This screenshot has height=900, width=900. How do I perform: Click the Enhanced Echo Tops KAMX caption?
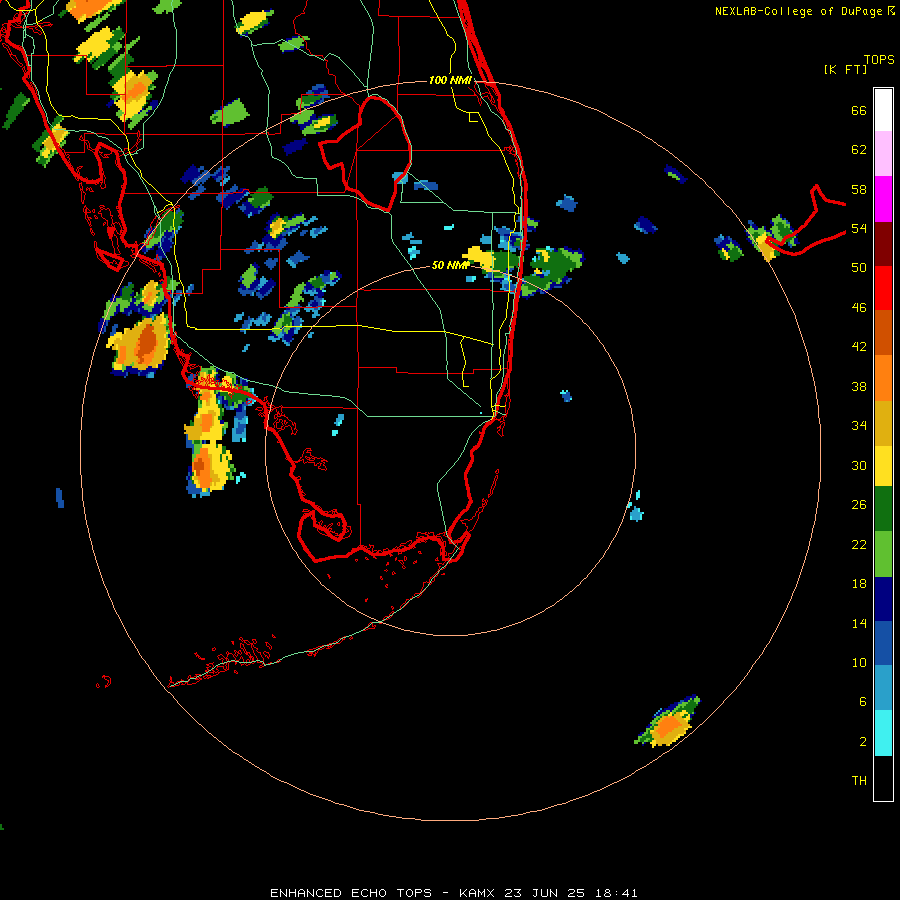pos(453,893)
